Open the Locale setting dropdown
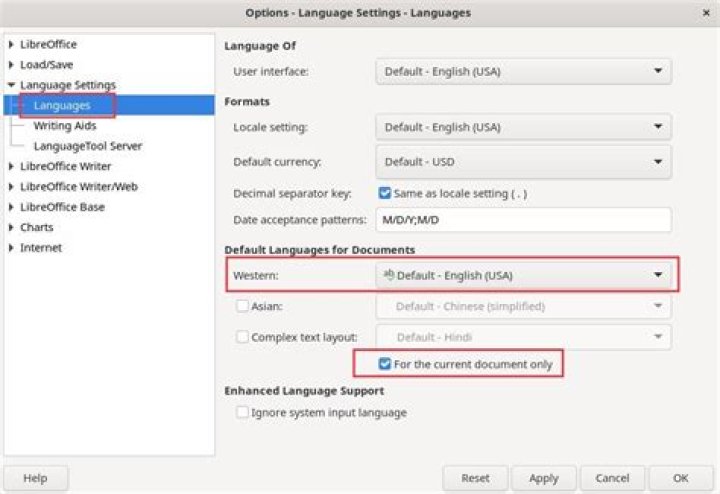The height and width of the screenshot is (494, 720). coord(523,127)
